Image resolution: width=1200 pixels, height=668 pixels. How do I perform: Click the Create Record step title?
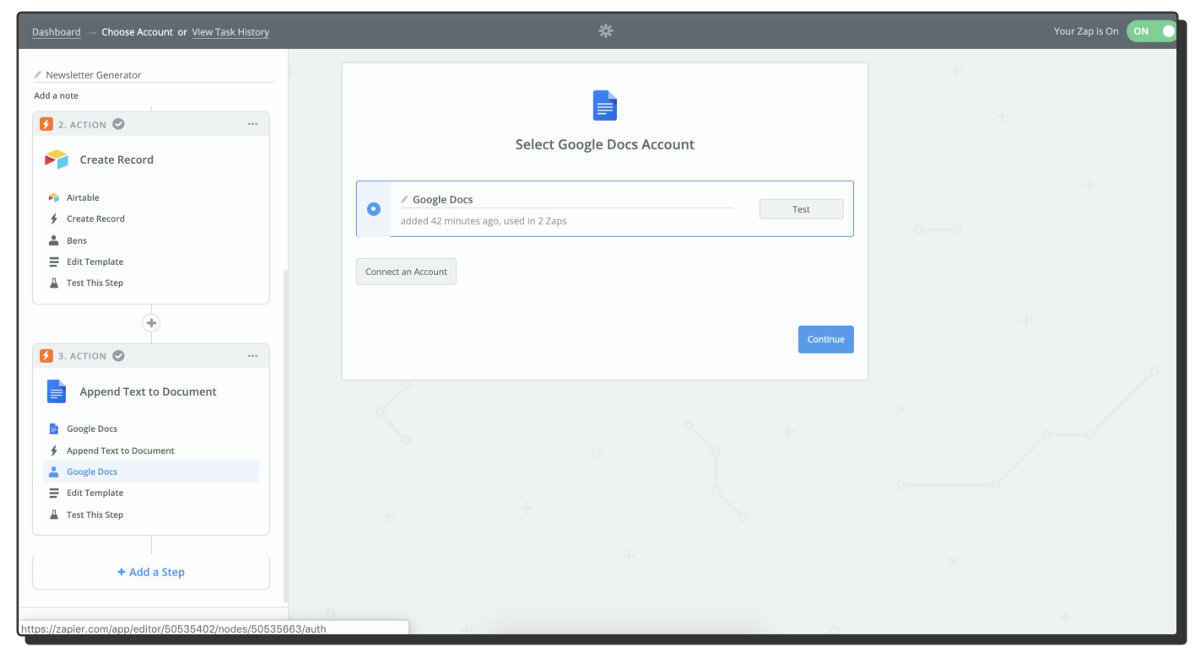pos(117,160)
